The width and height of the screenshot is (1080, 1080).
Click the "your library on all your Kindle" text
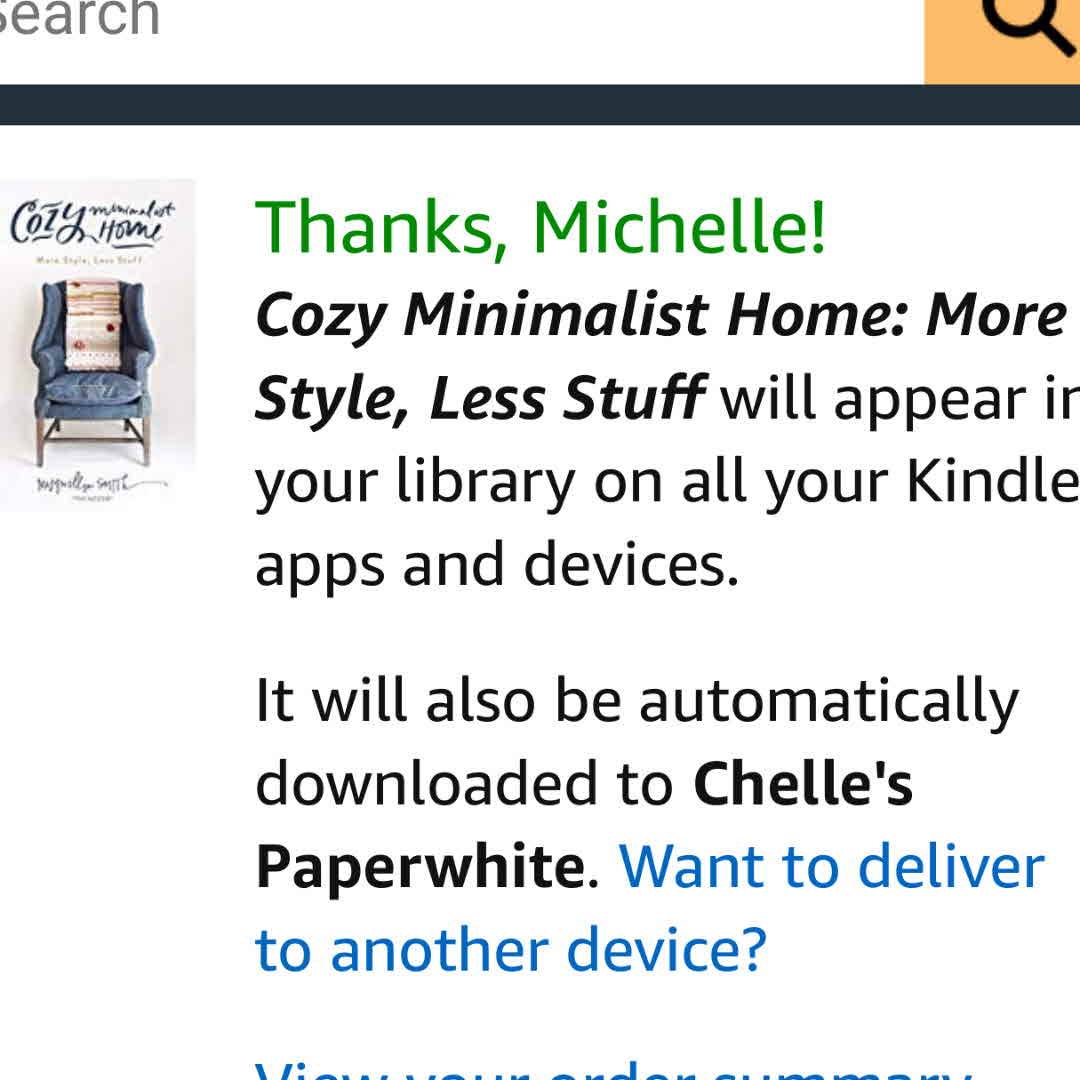667,482
